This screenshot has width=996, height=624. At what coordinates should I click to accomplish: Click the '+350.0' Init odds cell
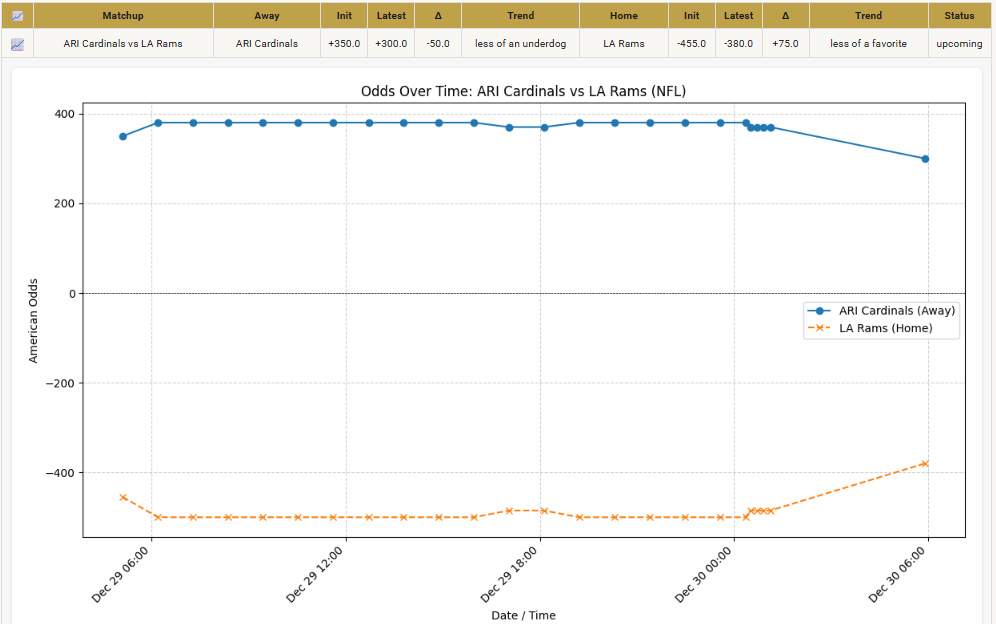click(x=343, y=43)
